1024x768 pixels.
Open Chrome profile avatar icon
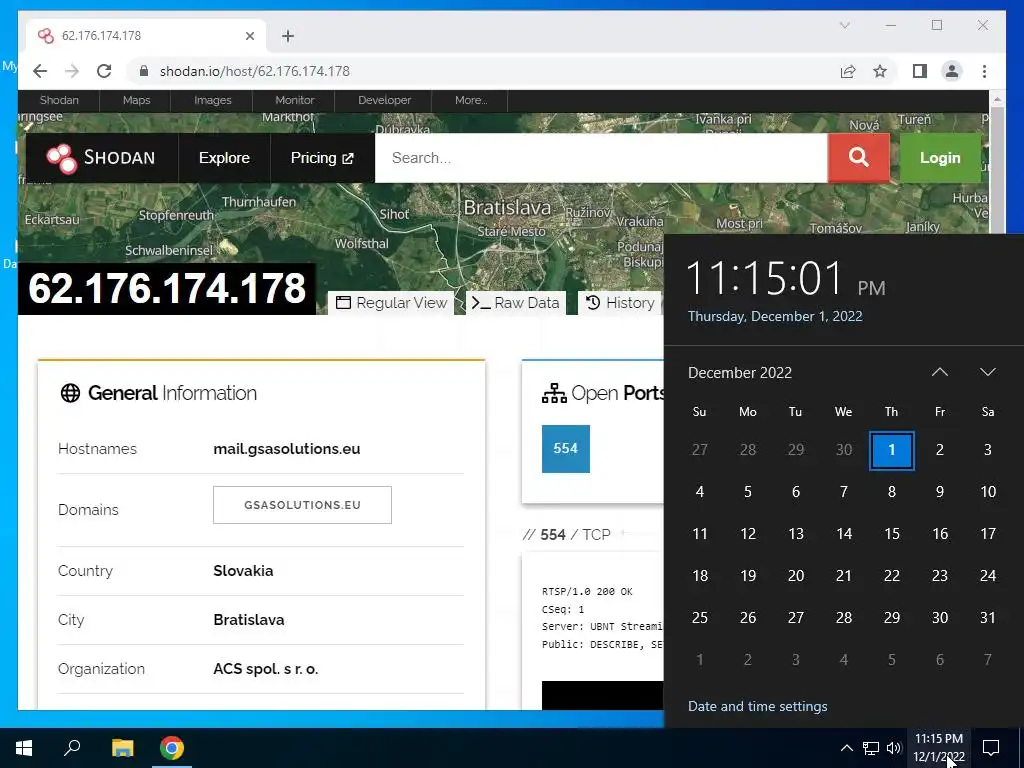click(952, 71)
